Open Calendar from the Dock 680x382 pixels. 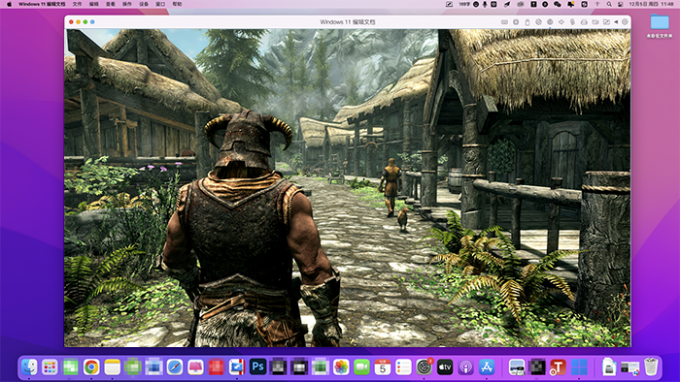382,367
